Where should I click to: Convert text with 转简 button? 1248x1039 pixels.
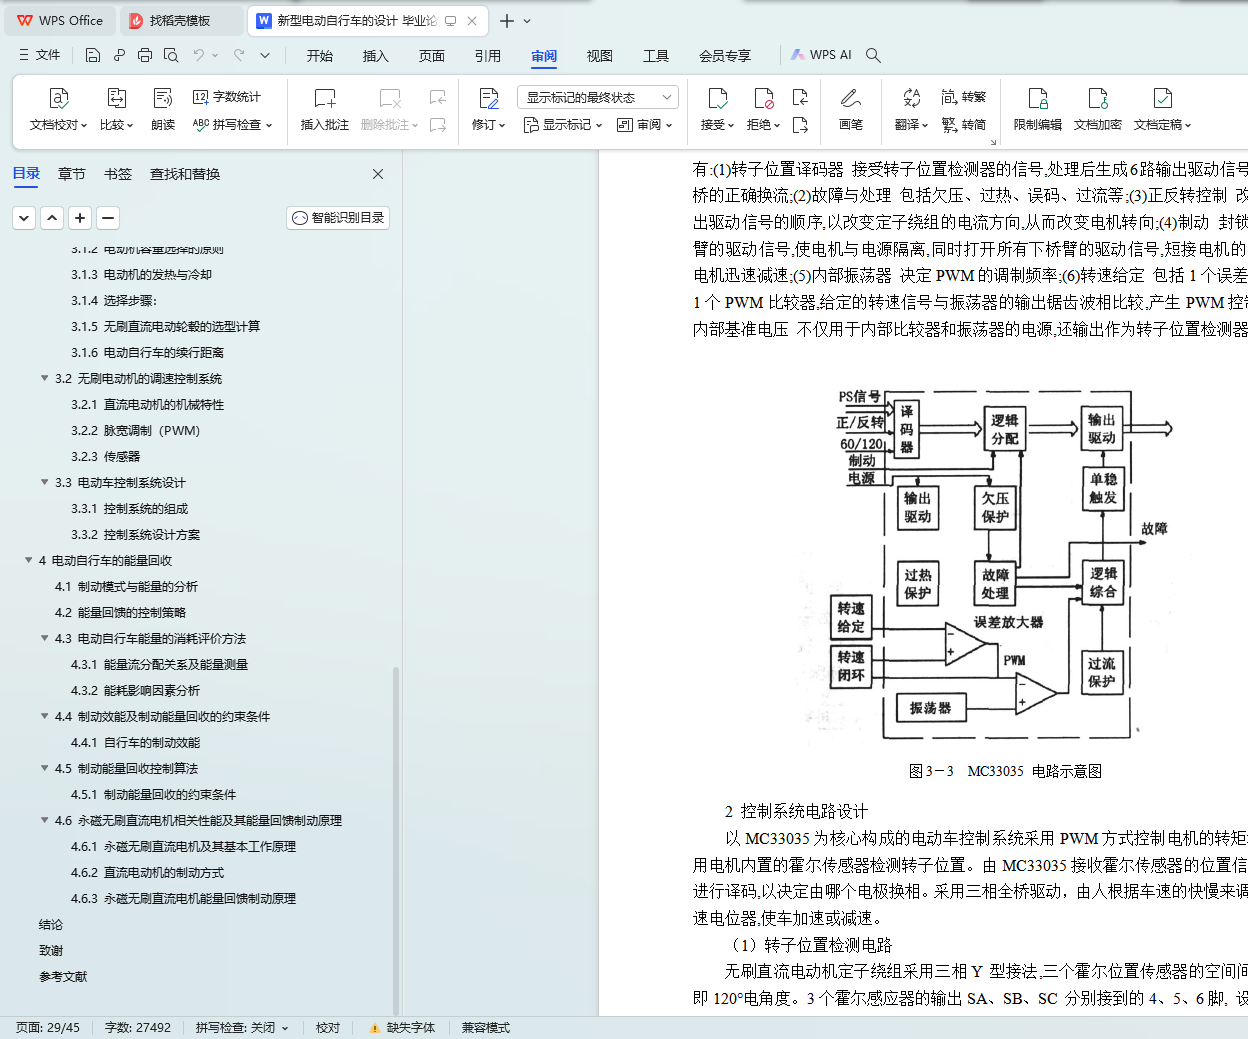click(x=964, y=125)
